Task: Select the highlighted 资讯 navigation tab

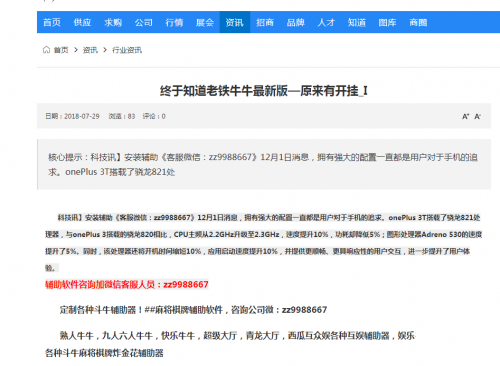Action: [235, 22]
